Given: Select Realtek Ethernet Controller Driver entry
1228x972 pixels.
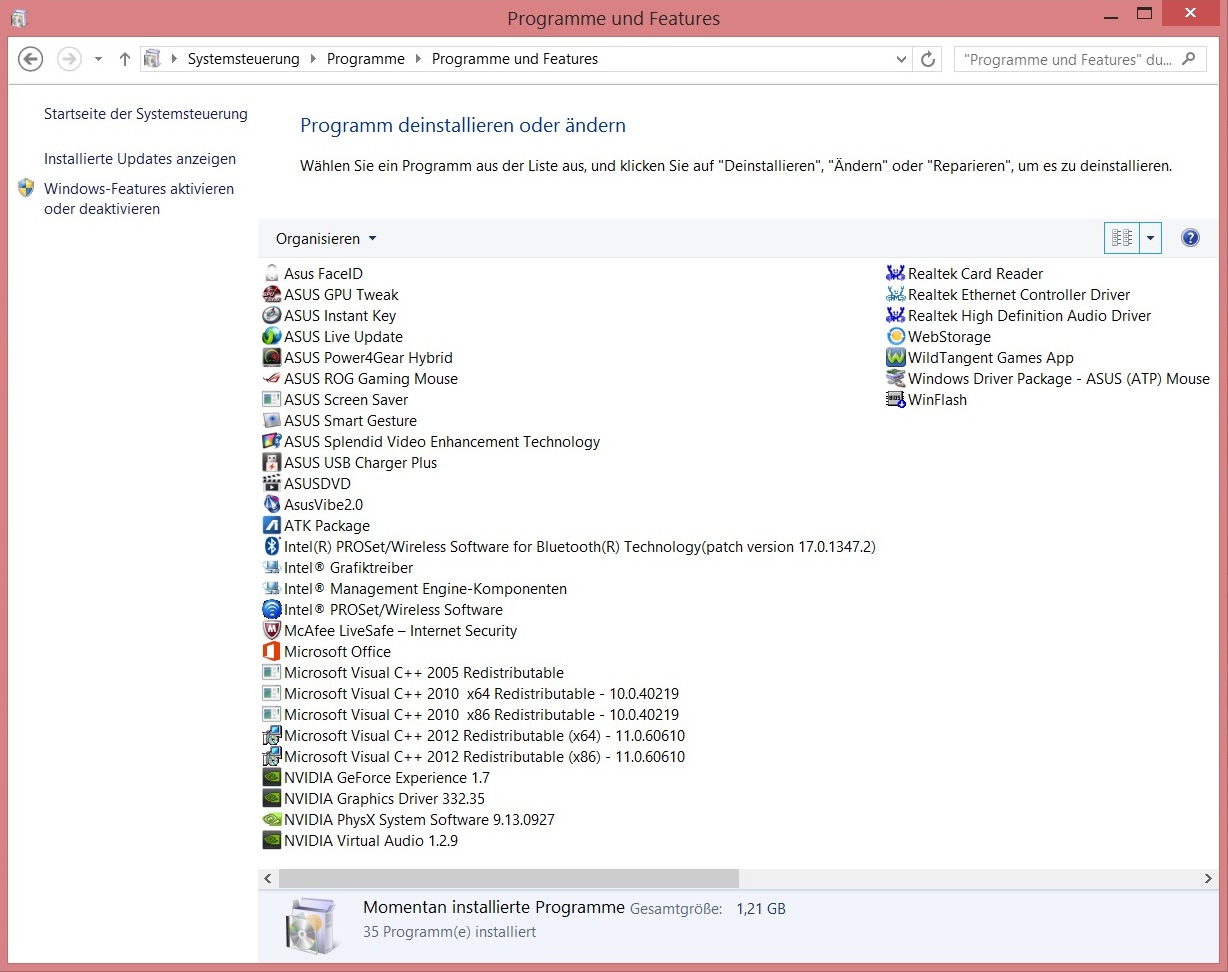Looking at the screenshot, I should point(1008,294).
